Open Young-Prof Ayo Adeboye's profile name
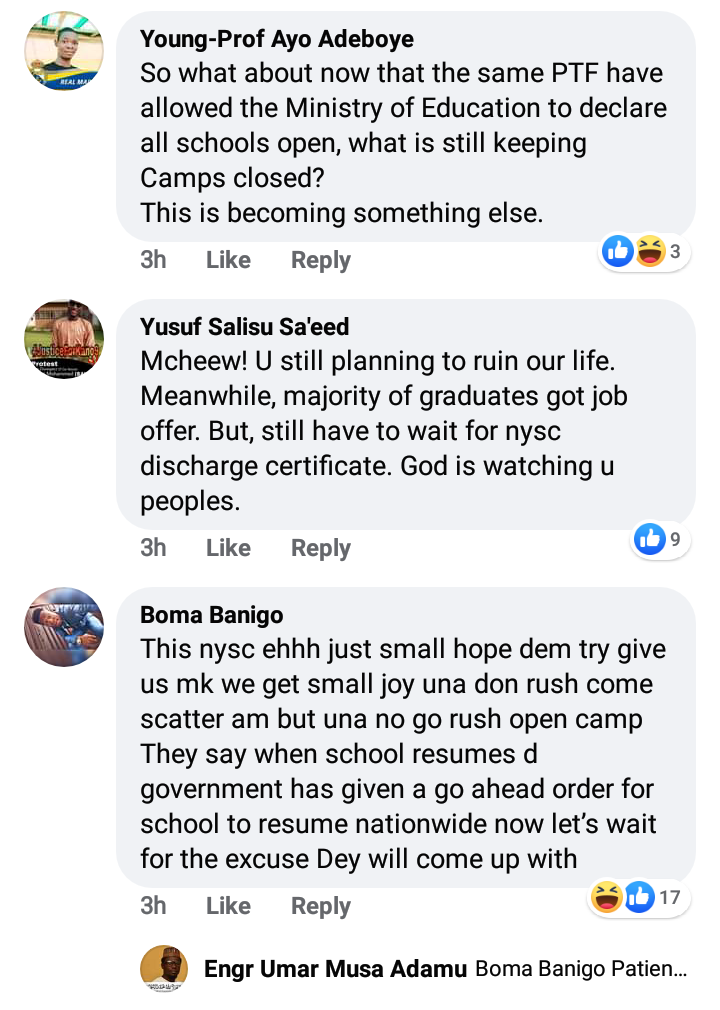The image size is (720, 1010). click(x=277, y=39)
